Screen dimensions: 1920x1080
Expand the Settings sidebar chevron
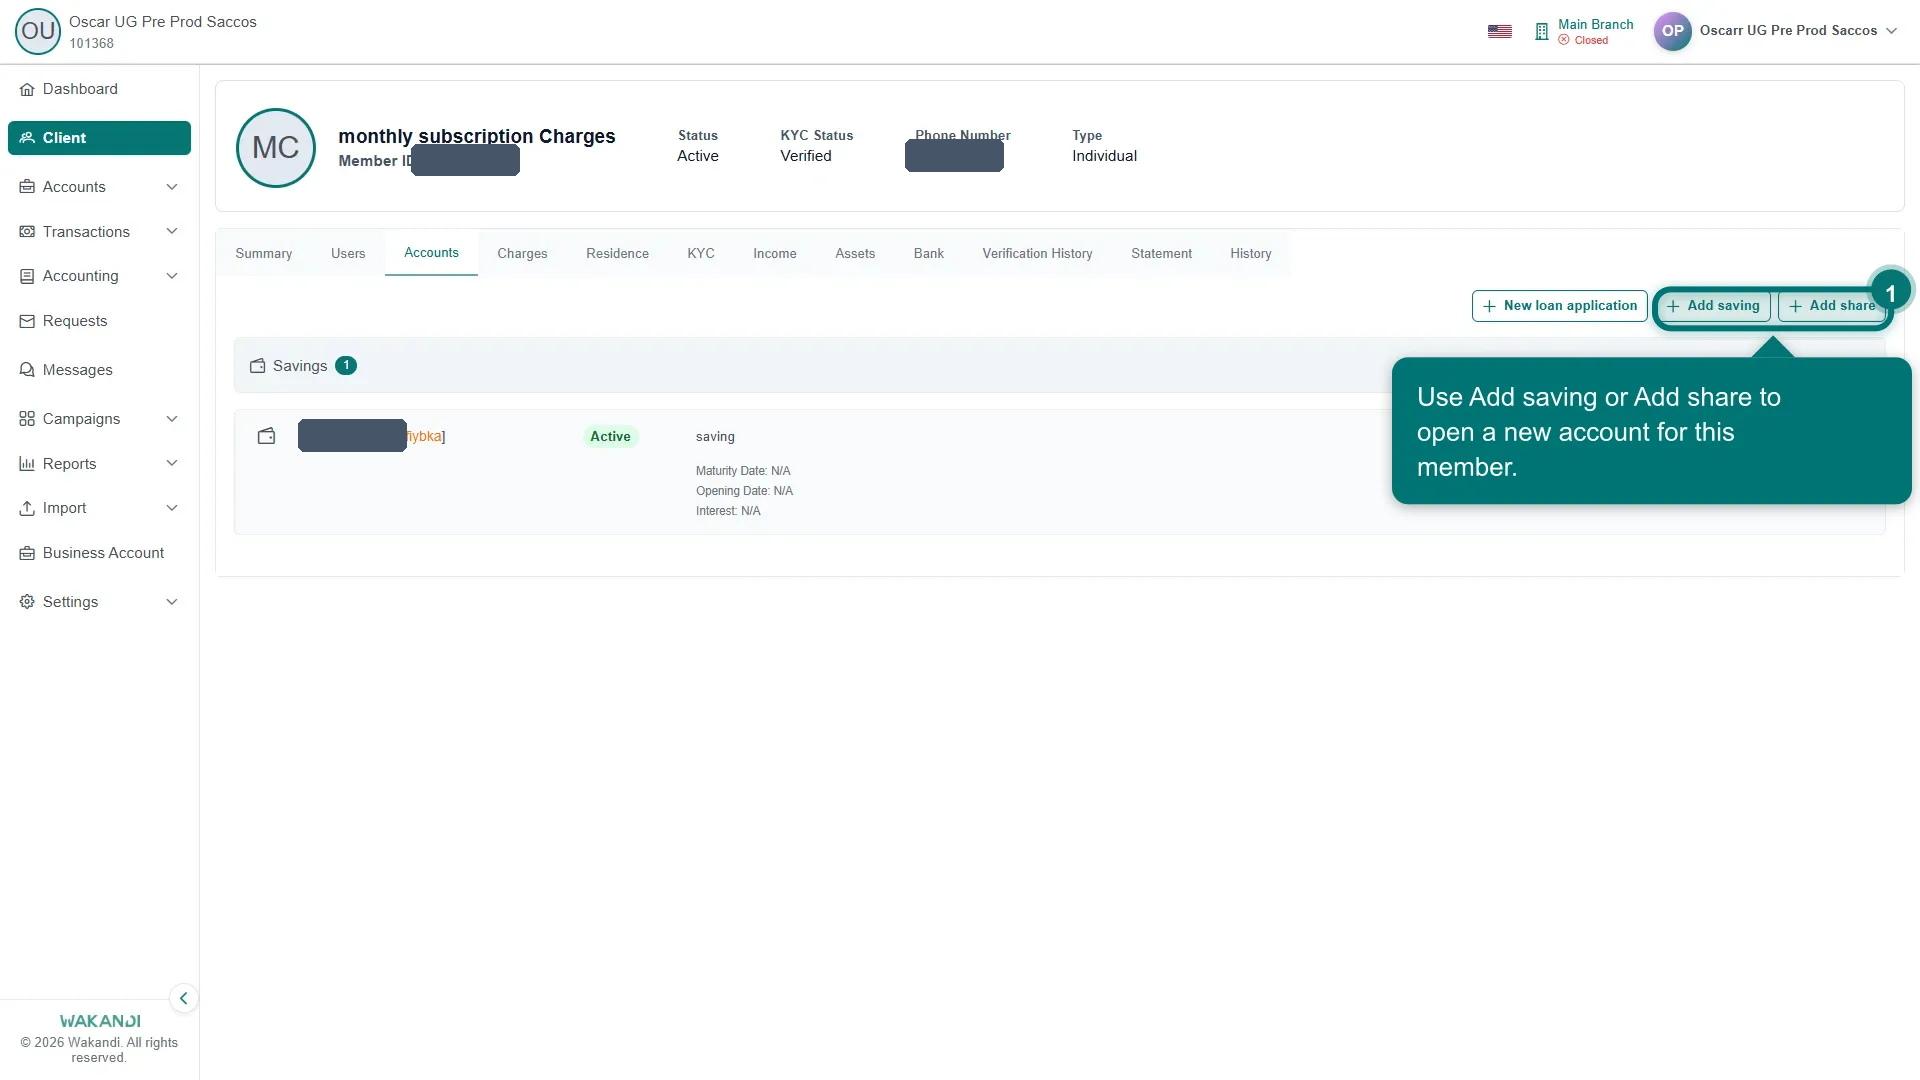(172, 602)
